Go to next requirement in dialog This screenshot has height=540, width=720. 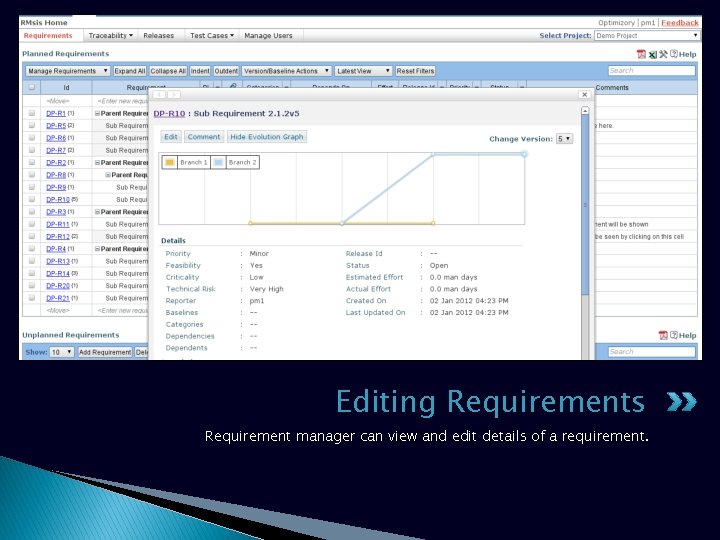(x=174, y=95)
